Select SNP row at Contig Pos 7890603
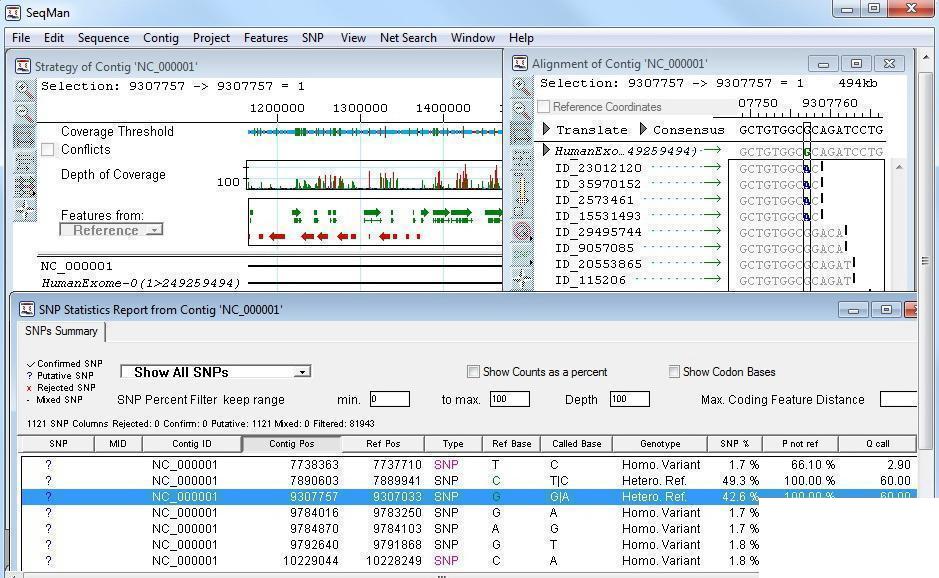939x578 pixels. pos(469,481)
